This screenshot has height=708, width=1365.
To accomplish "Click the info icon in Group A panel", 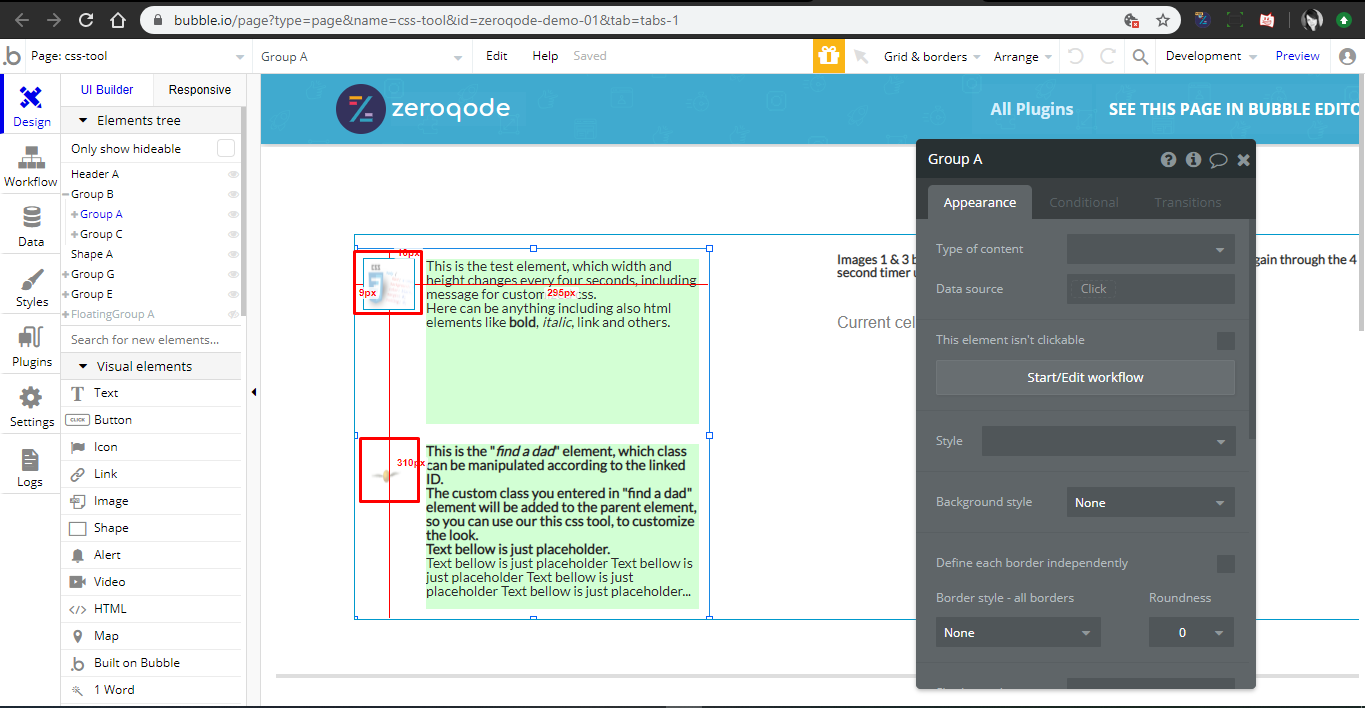I will pyautogui.click(x=1193, y=159).
